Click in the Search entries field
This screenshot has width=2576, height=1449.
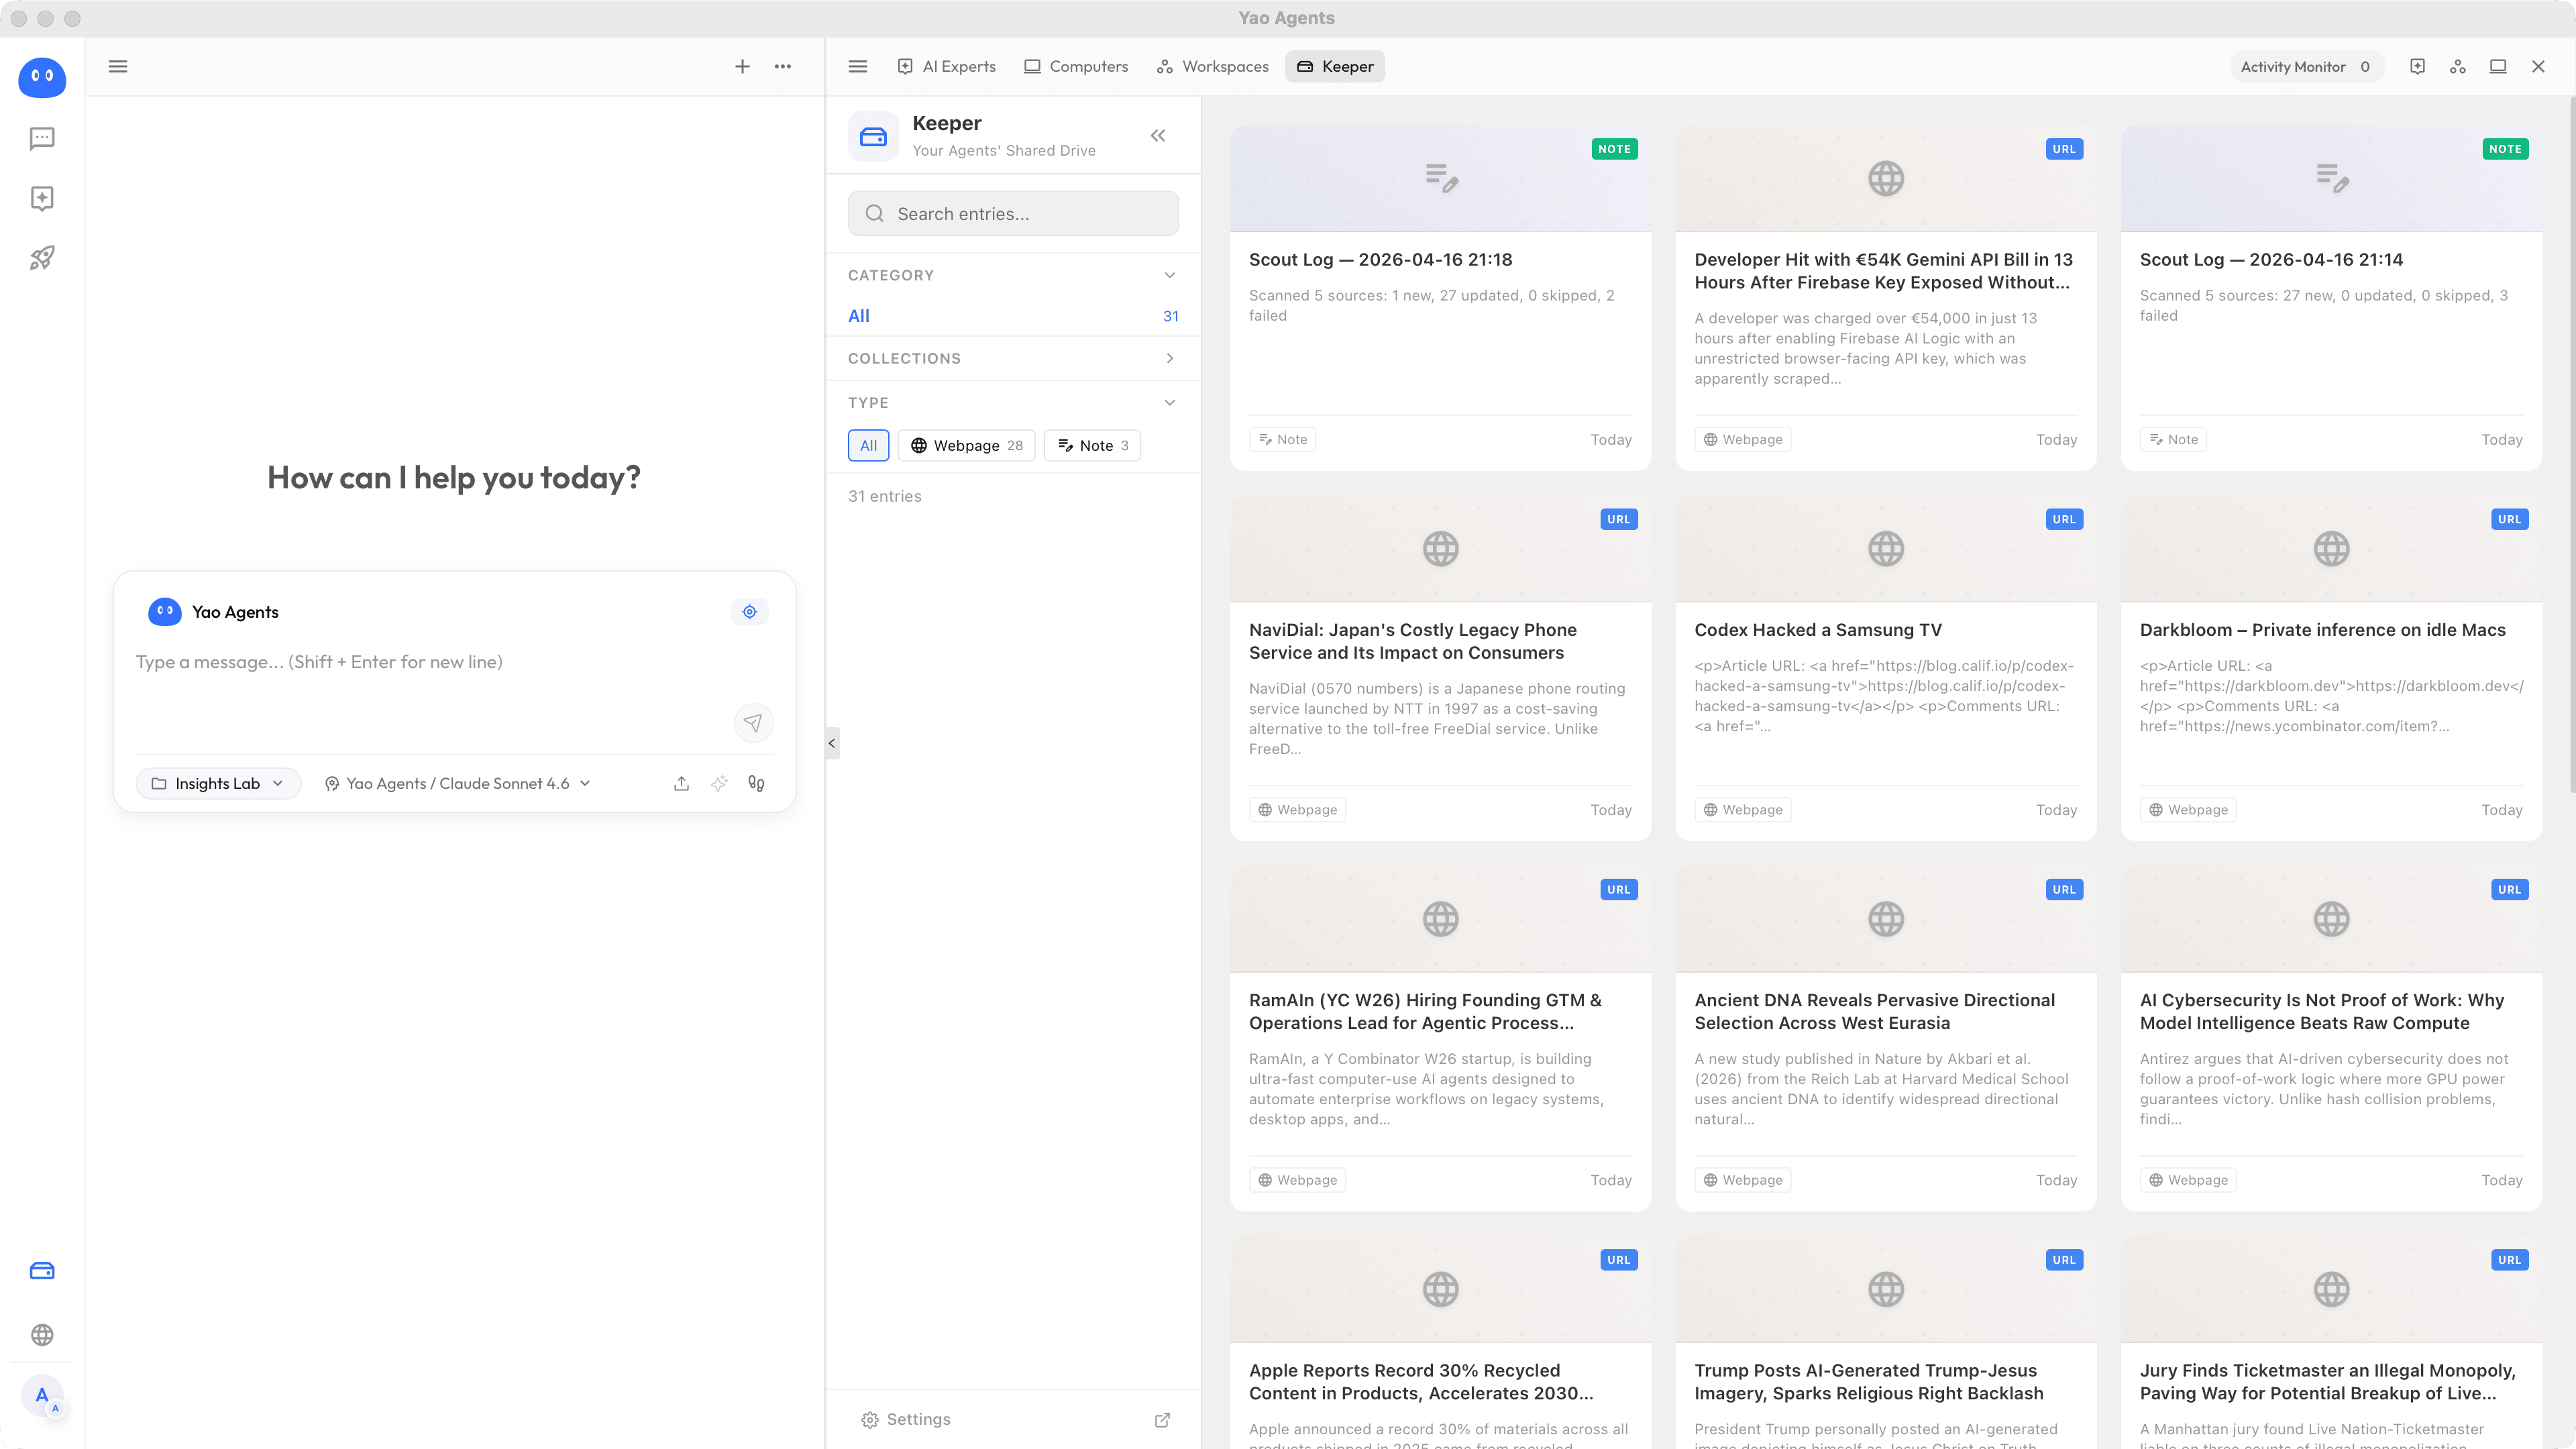1012,214
